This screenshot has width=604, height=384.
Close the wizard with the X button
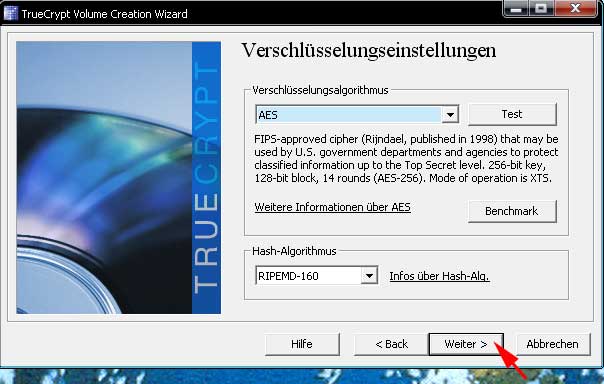[x=575, y=8]
